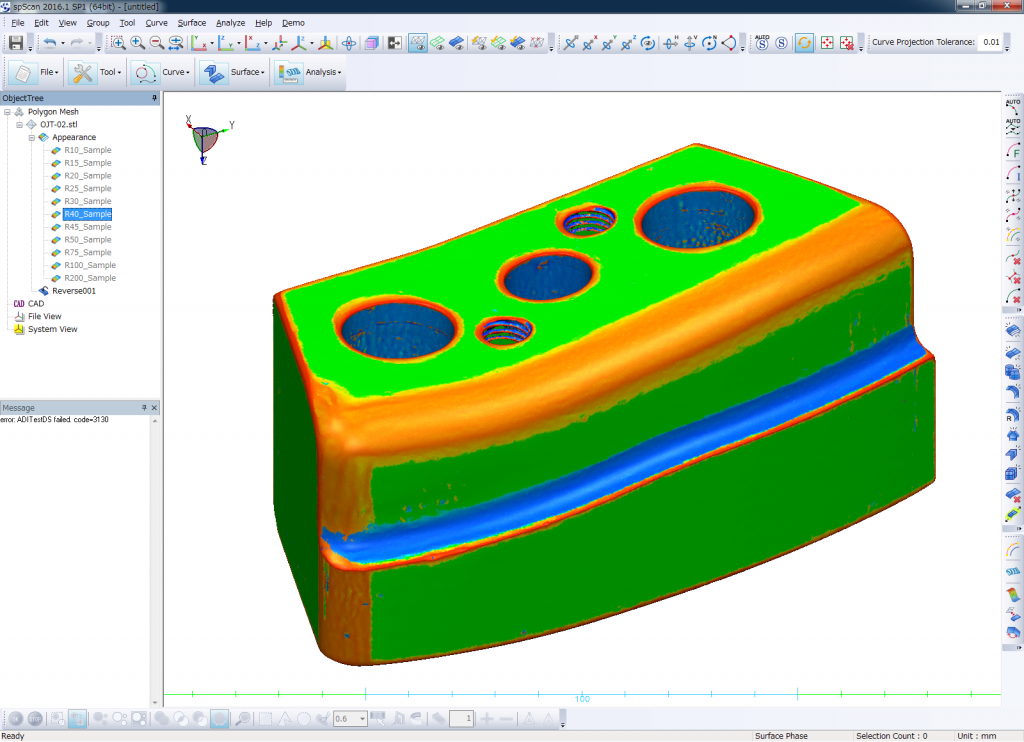Click the orbit rotation center icon
The height and width of the screenshot is (742, 1024).
349,43
